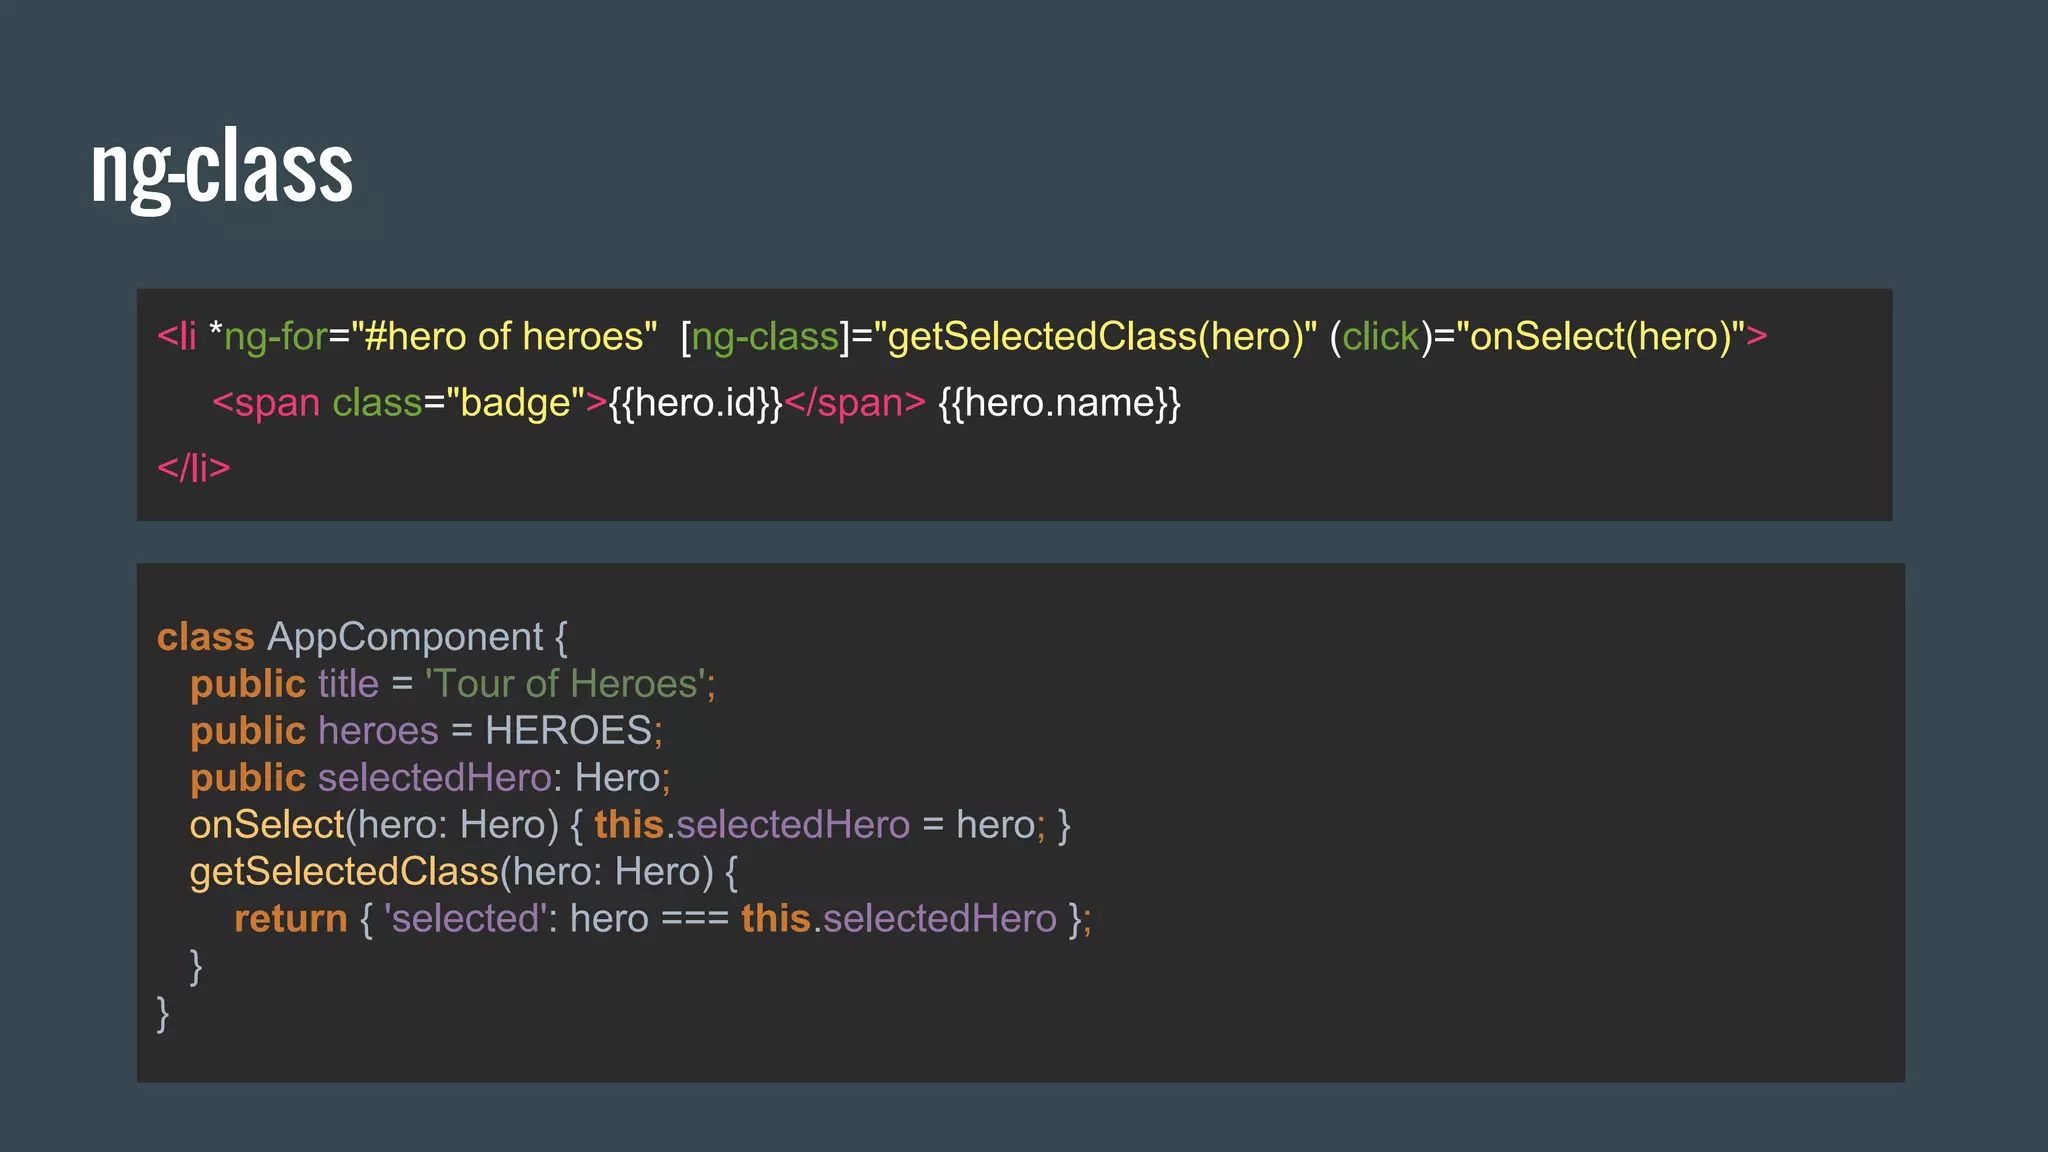Image resolution: width=2048 pixels, height=1152 pixels.
Task: Click the {{hero.name}} interpolation
Action: (x=1060, y=403)
